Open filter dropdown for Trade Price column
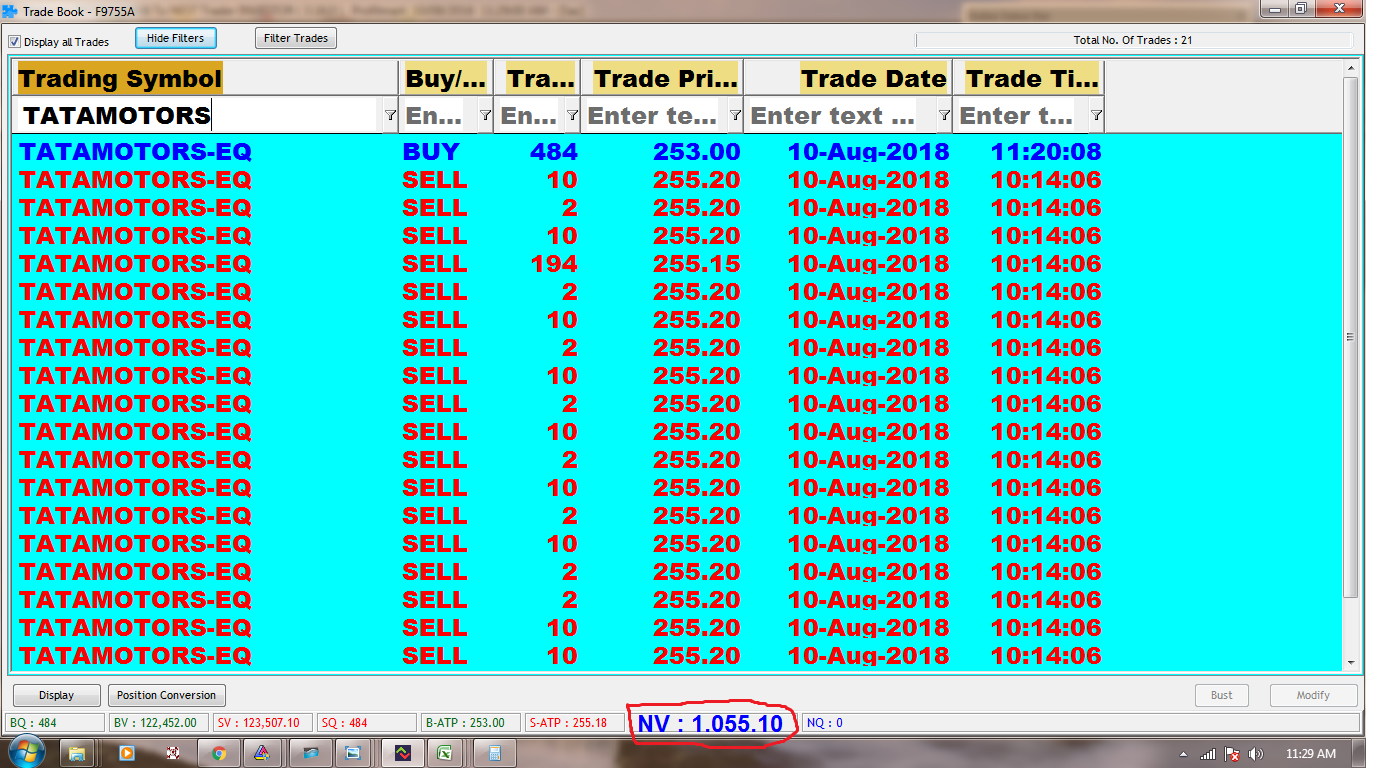 735,116
